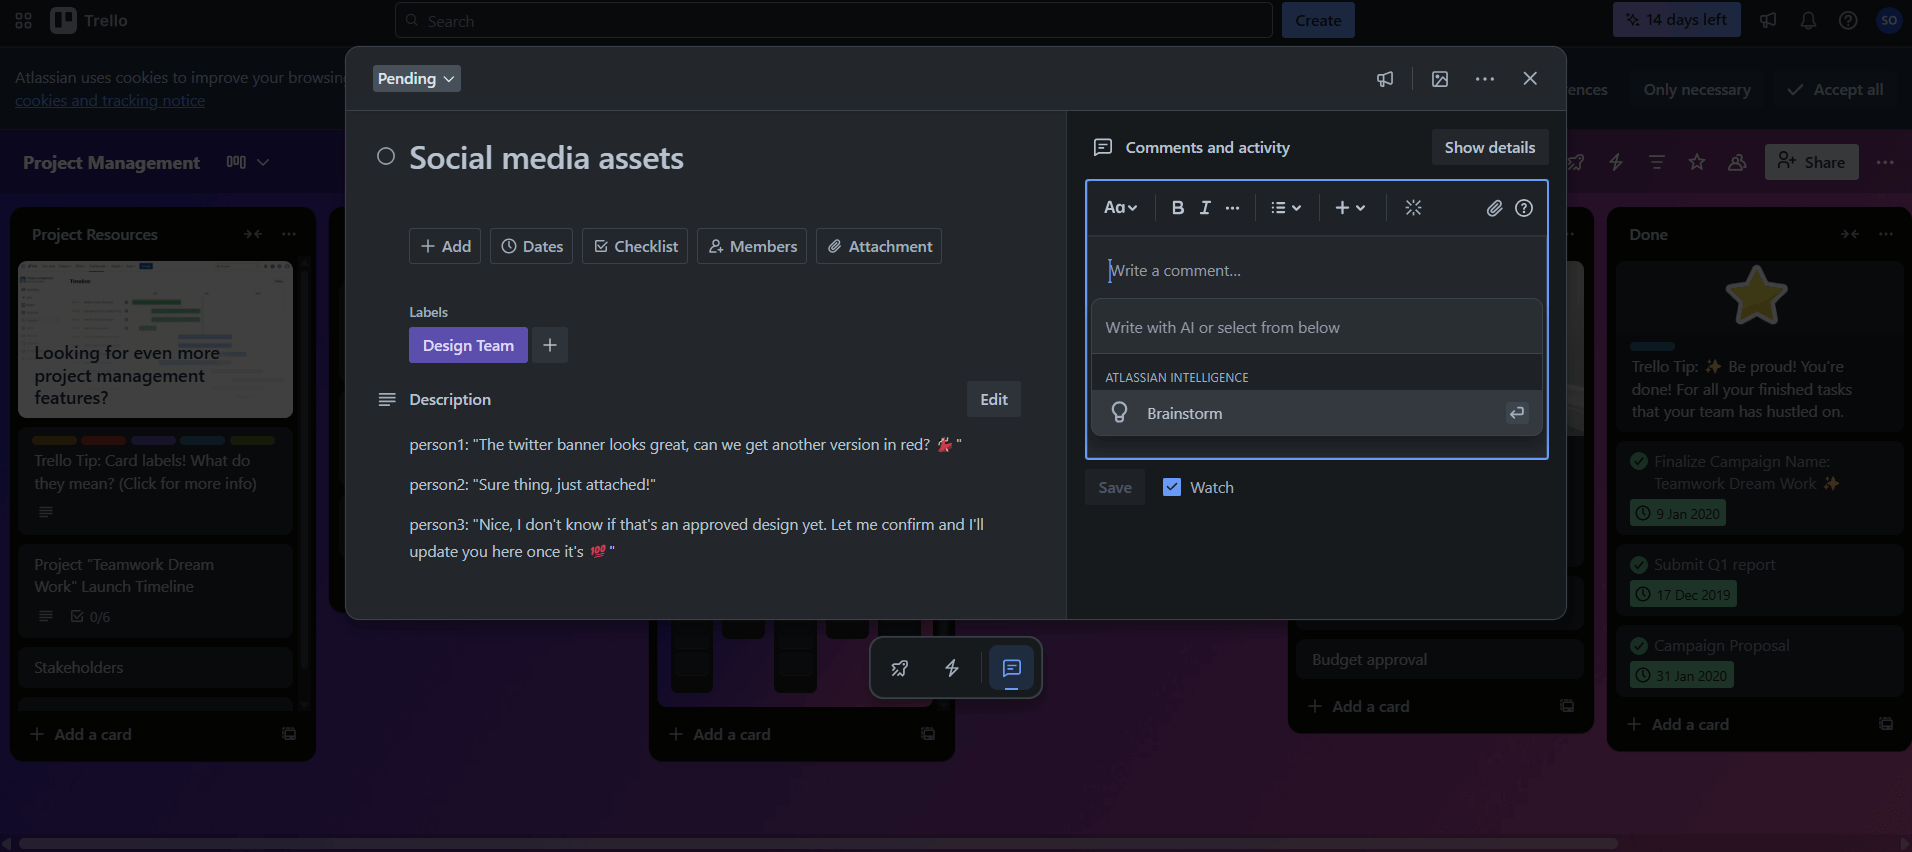Open the Stakeholders card
This screenshot has height=852, width=1912.
pos(155,667)
